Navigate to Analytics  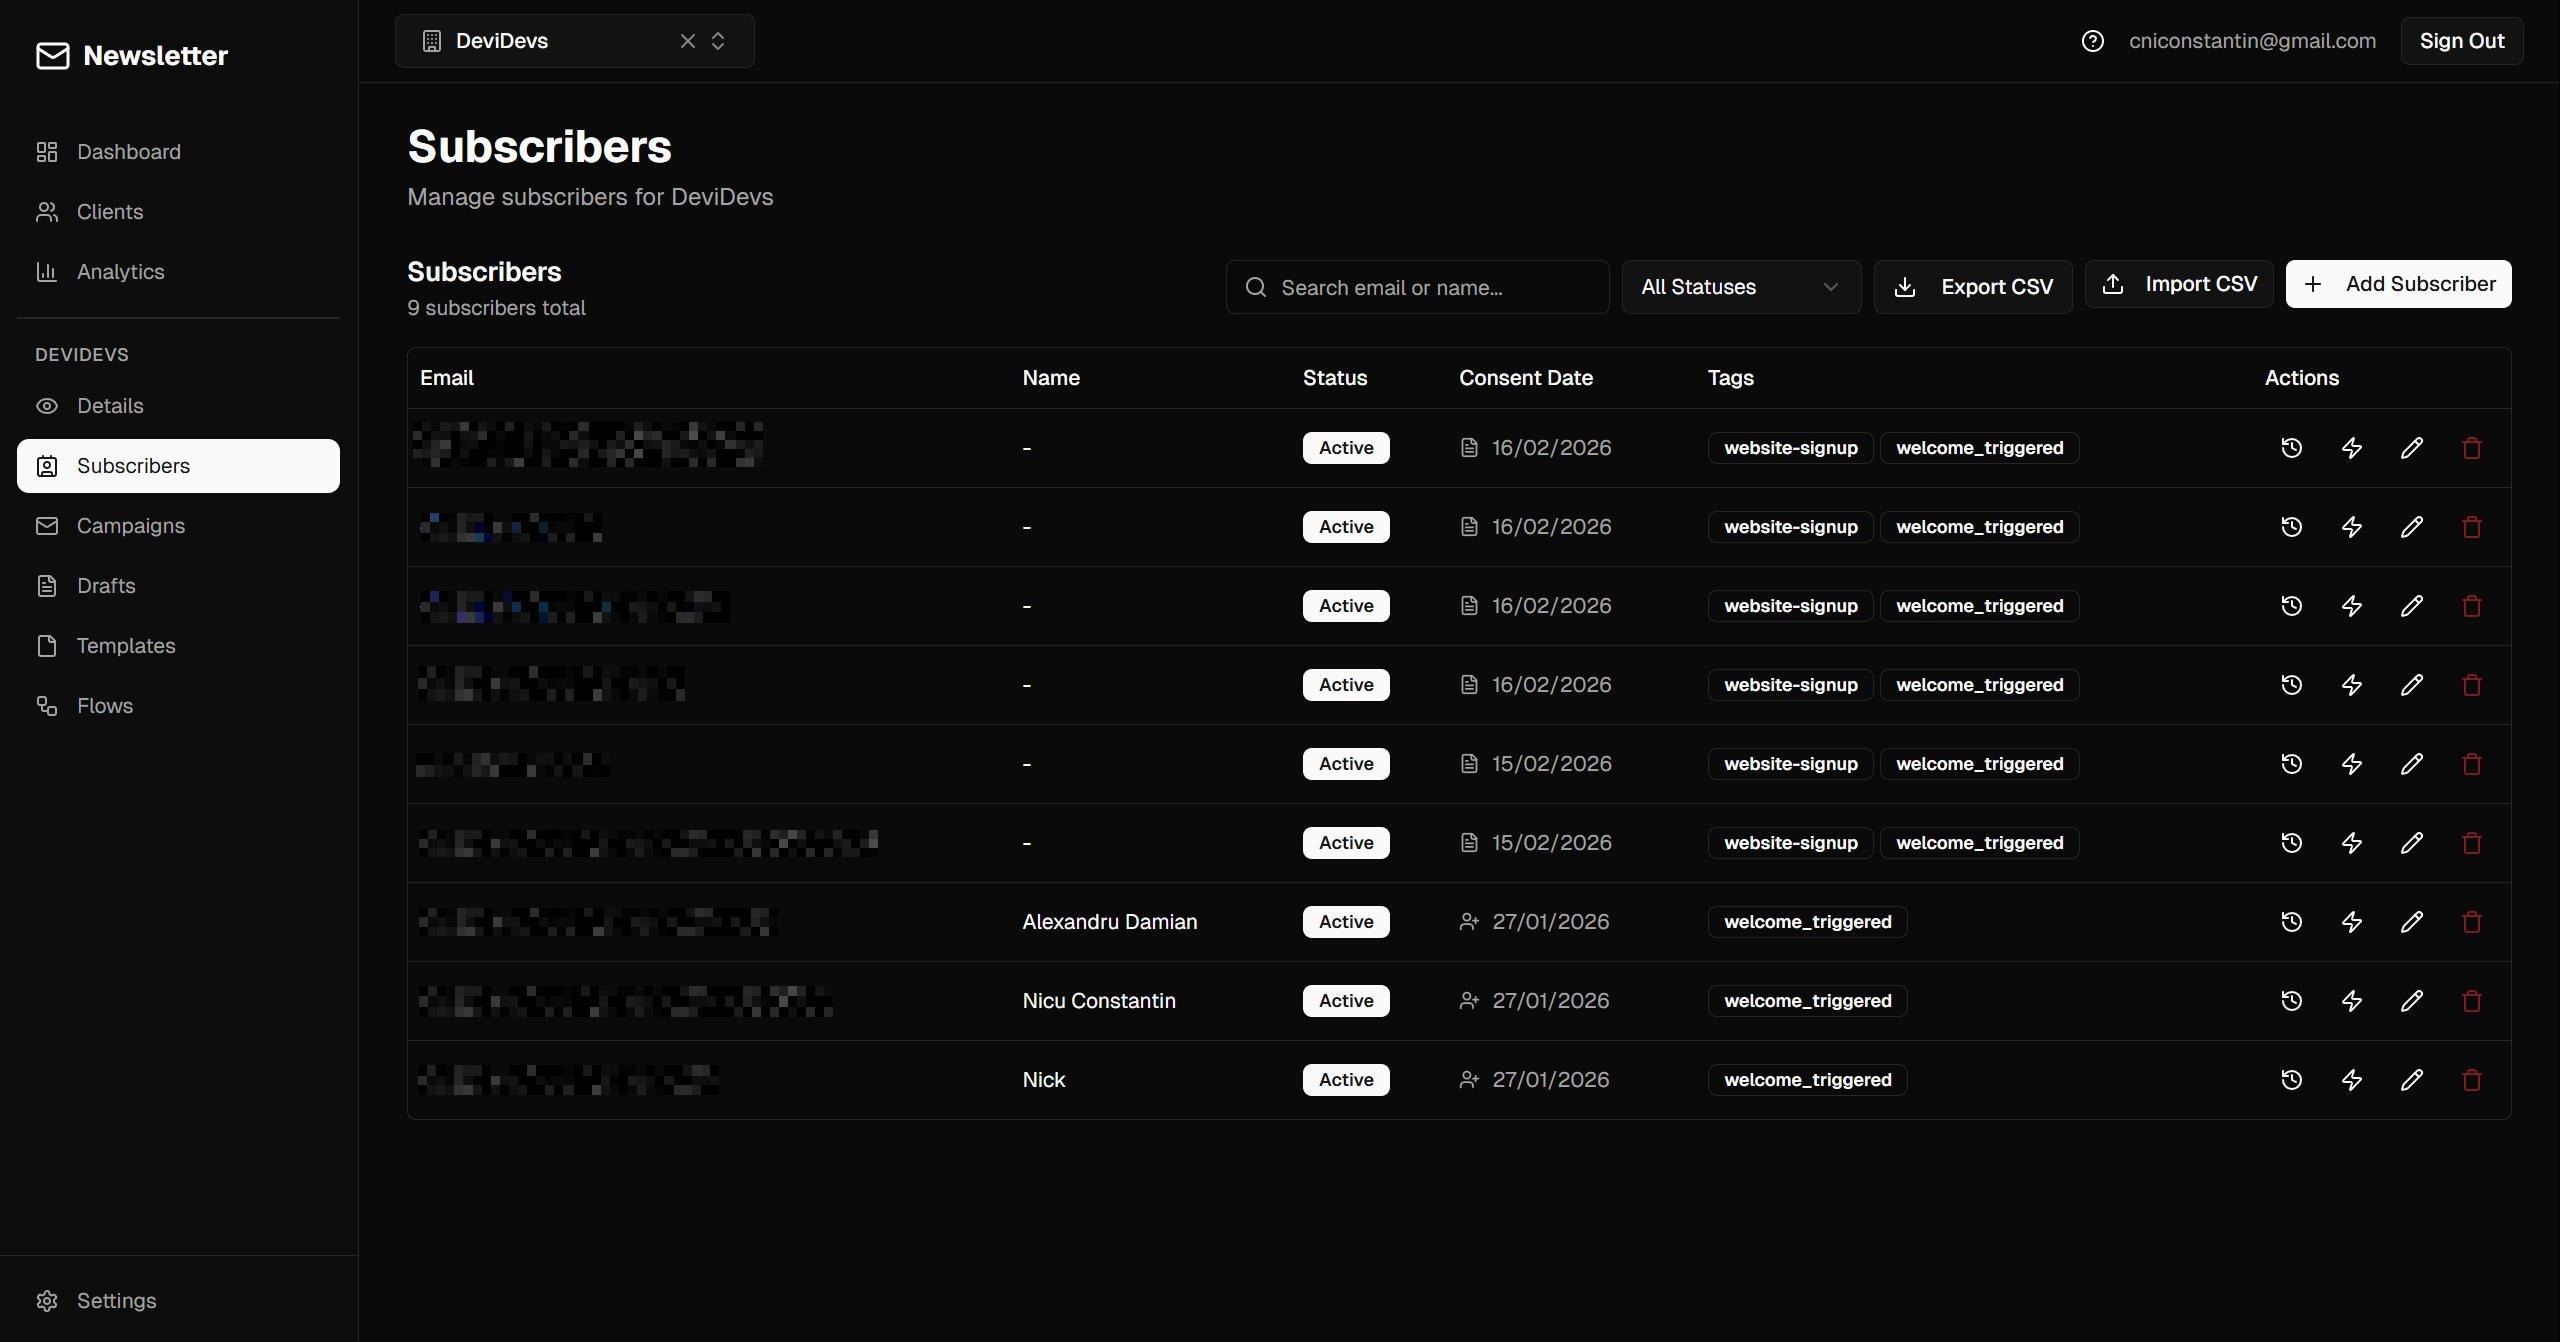[120, 272]
